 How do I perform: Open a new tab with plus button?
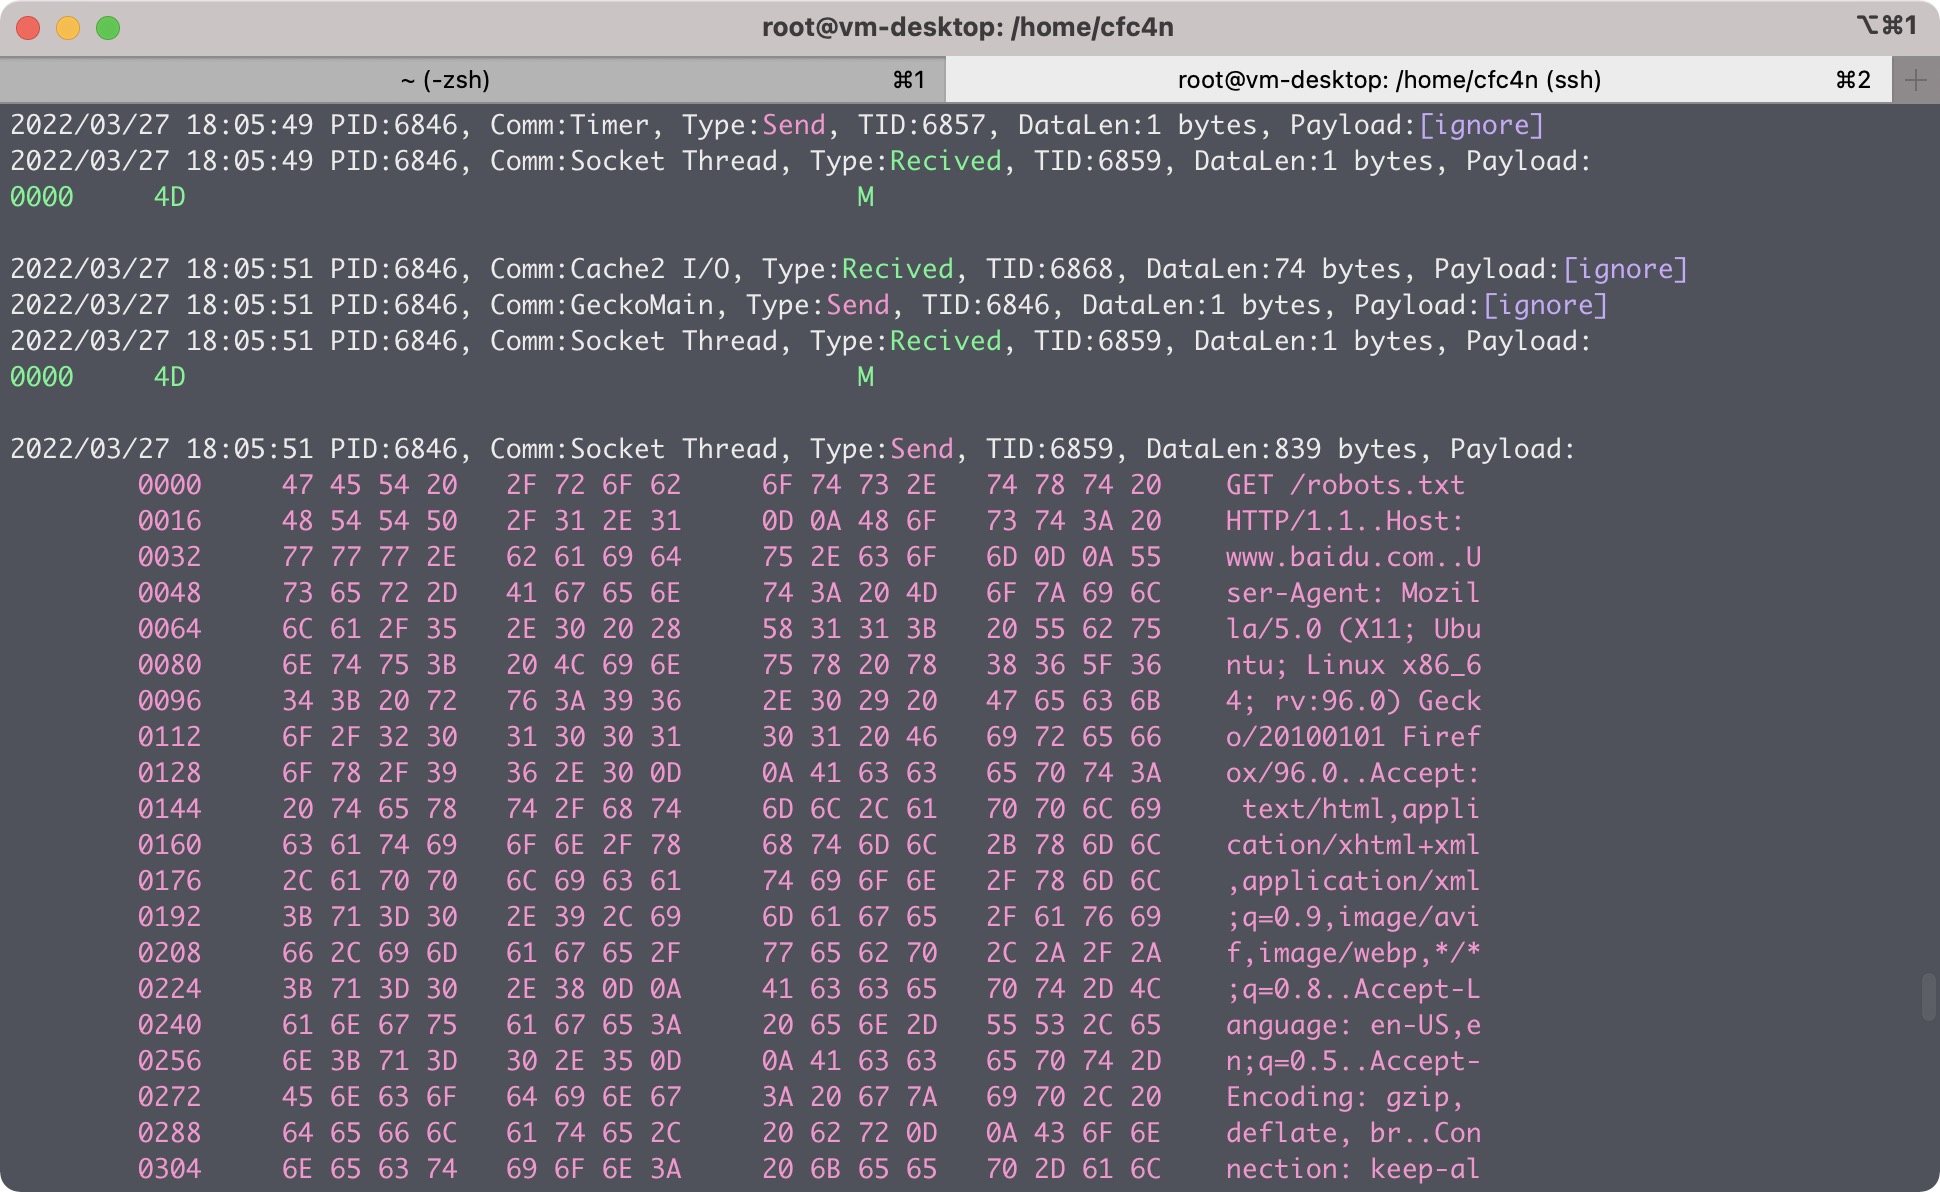click(x=1915, y=80)
